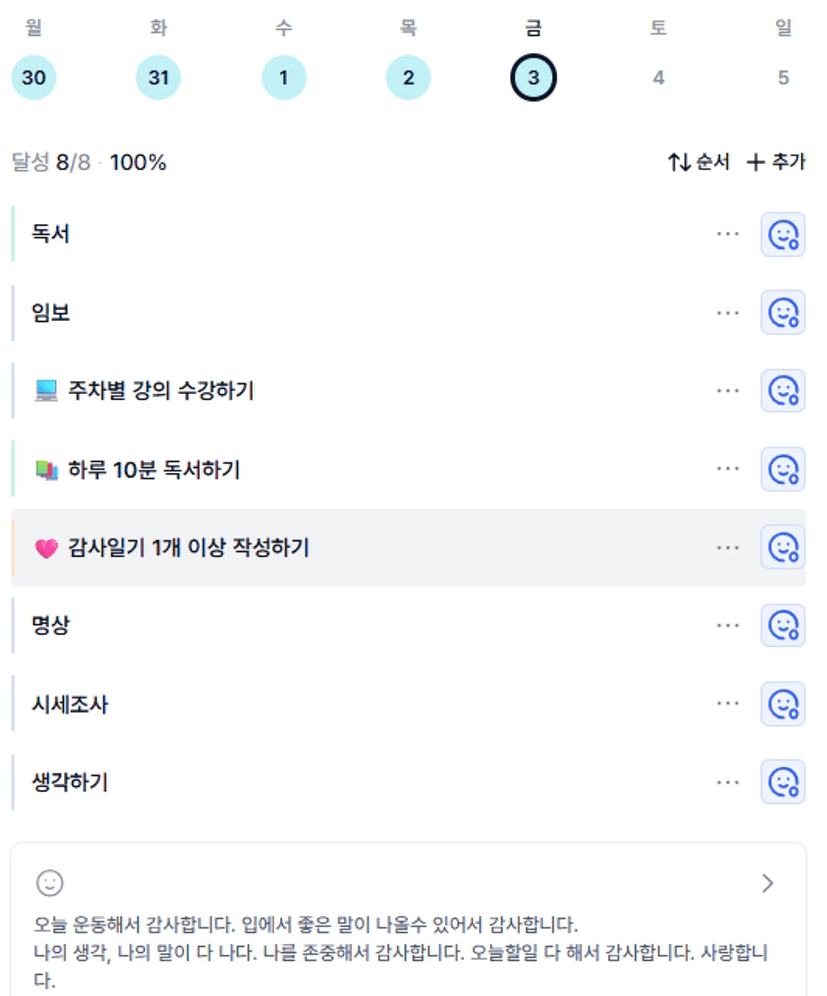Select Saturday the 4th in week calendar
827x996 pixels.
click(x=658, y=78)
